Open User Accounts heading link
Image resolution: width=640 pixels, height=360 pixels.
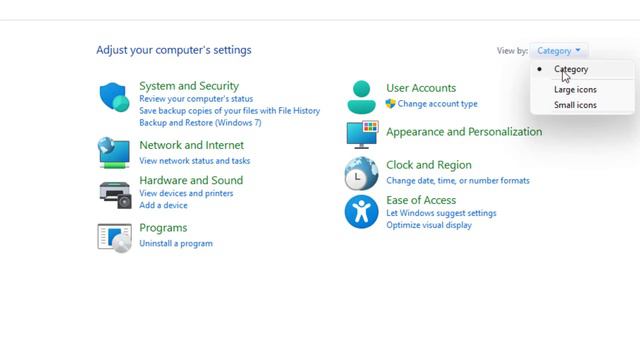pos(421,88)
